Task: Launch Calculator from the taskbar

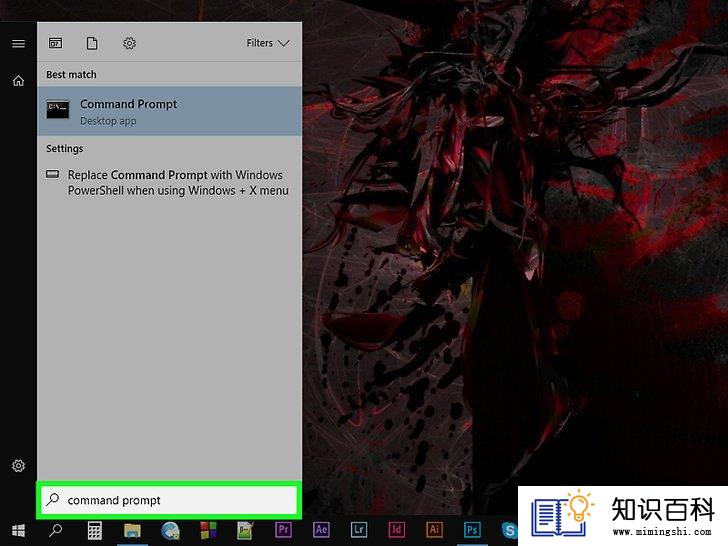Action: [94, 530]
